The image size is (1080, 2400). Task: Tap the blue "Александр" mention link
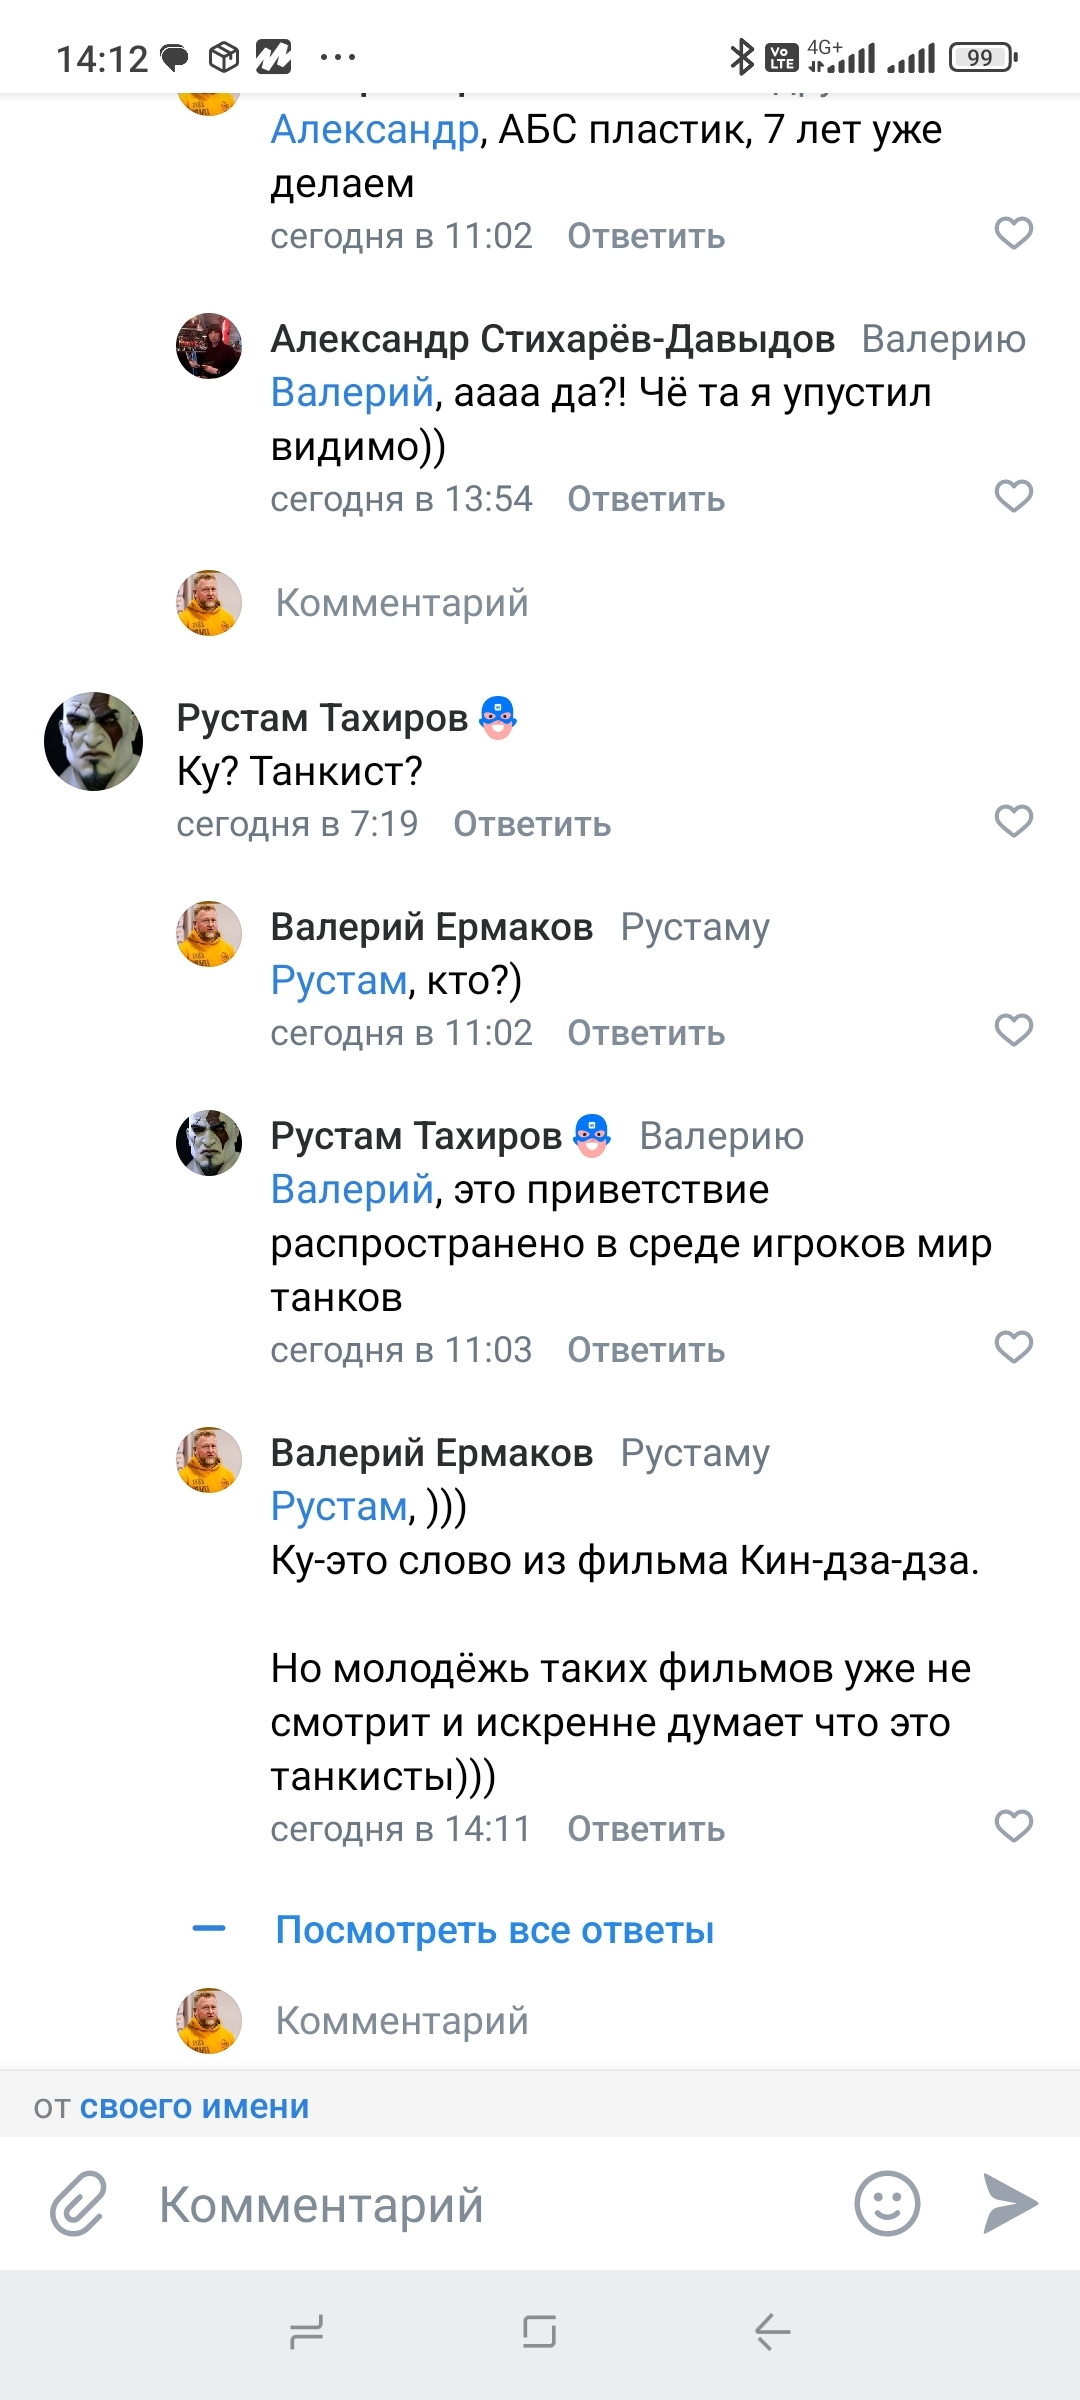[x=375, y=130]
